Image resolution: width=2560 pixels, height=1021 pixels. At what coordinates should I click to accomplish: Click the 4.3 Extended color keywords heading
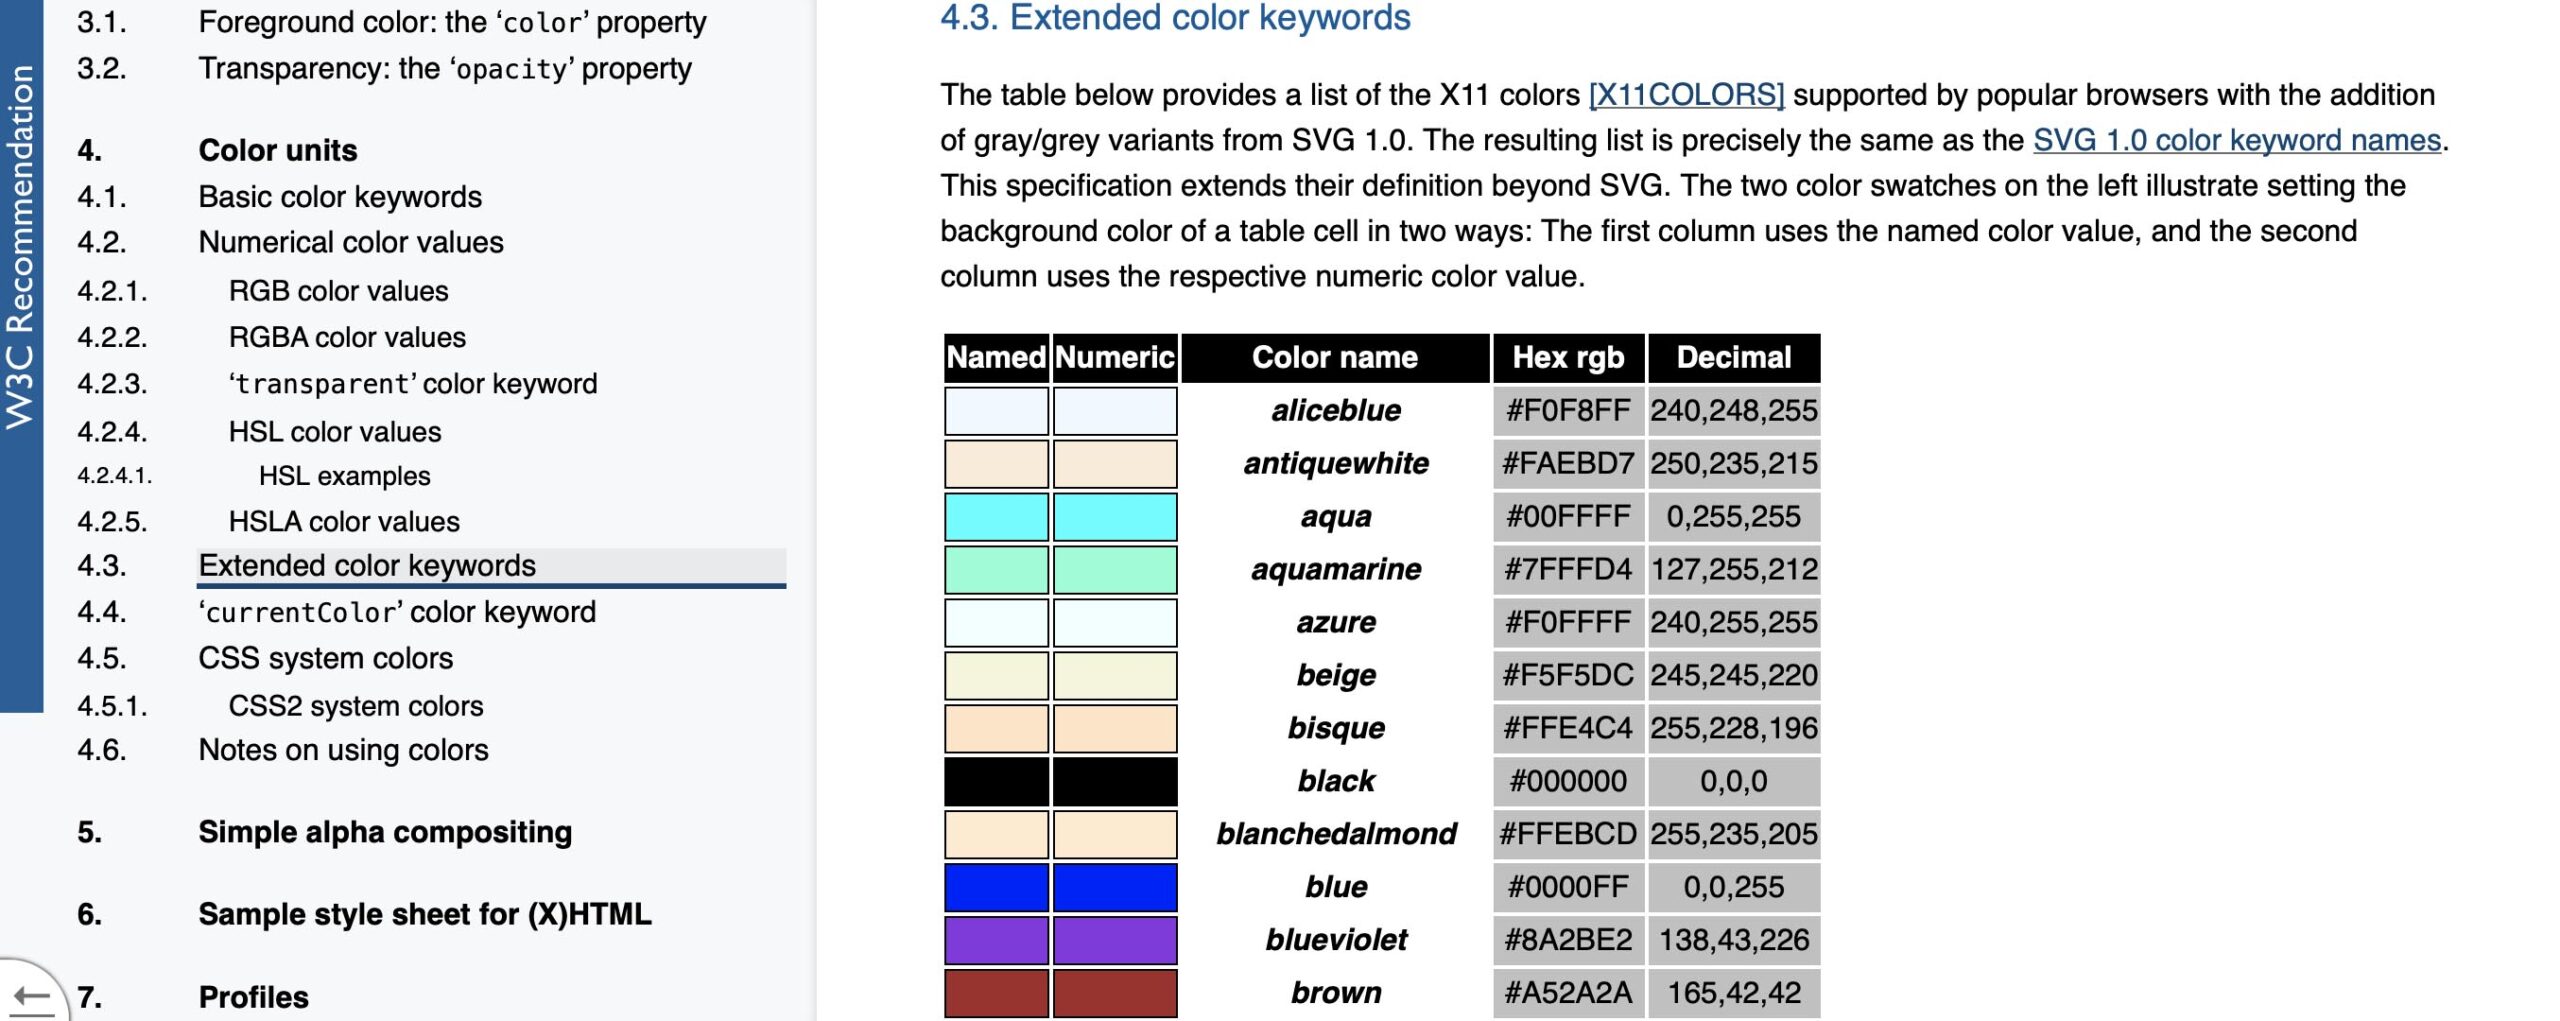coord(1175,18)
